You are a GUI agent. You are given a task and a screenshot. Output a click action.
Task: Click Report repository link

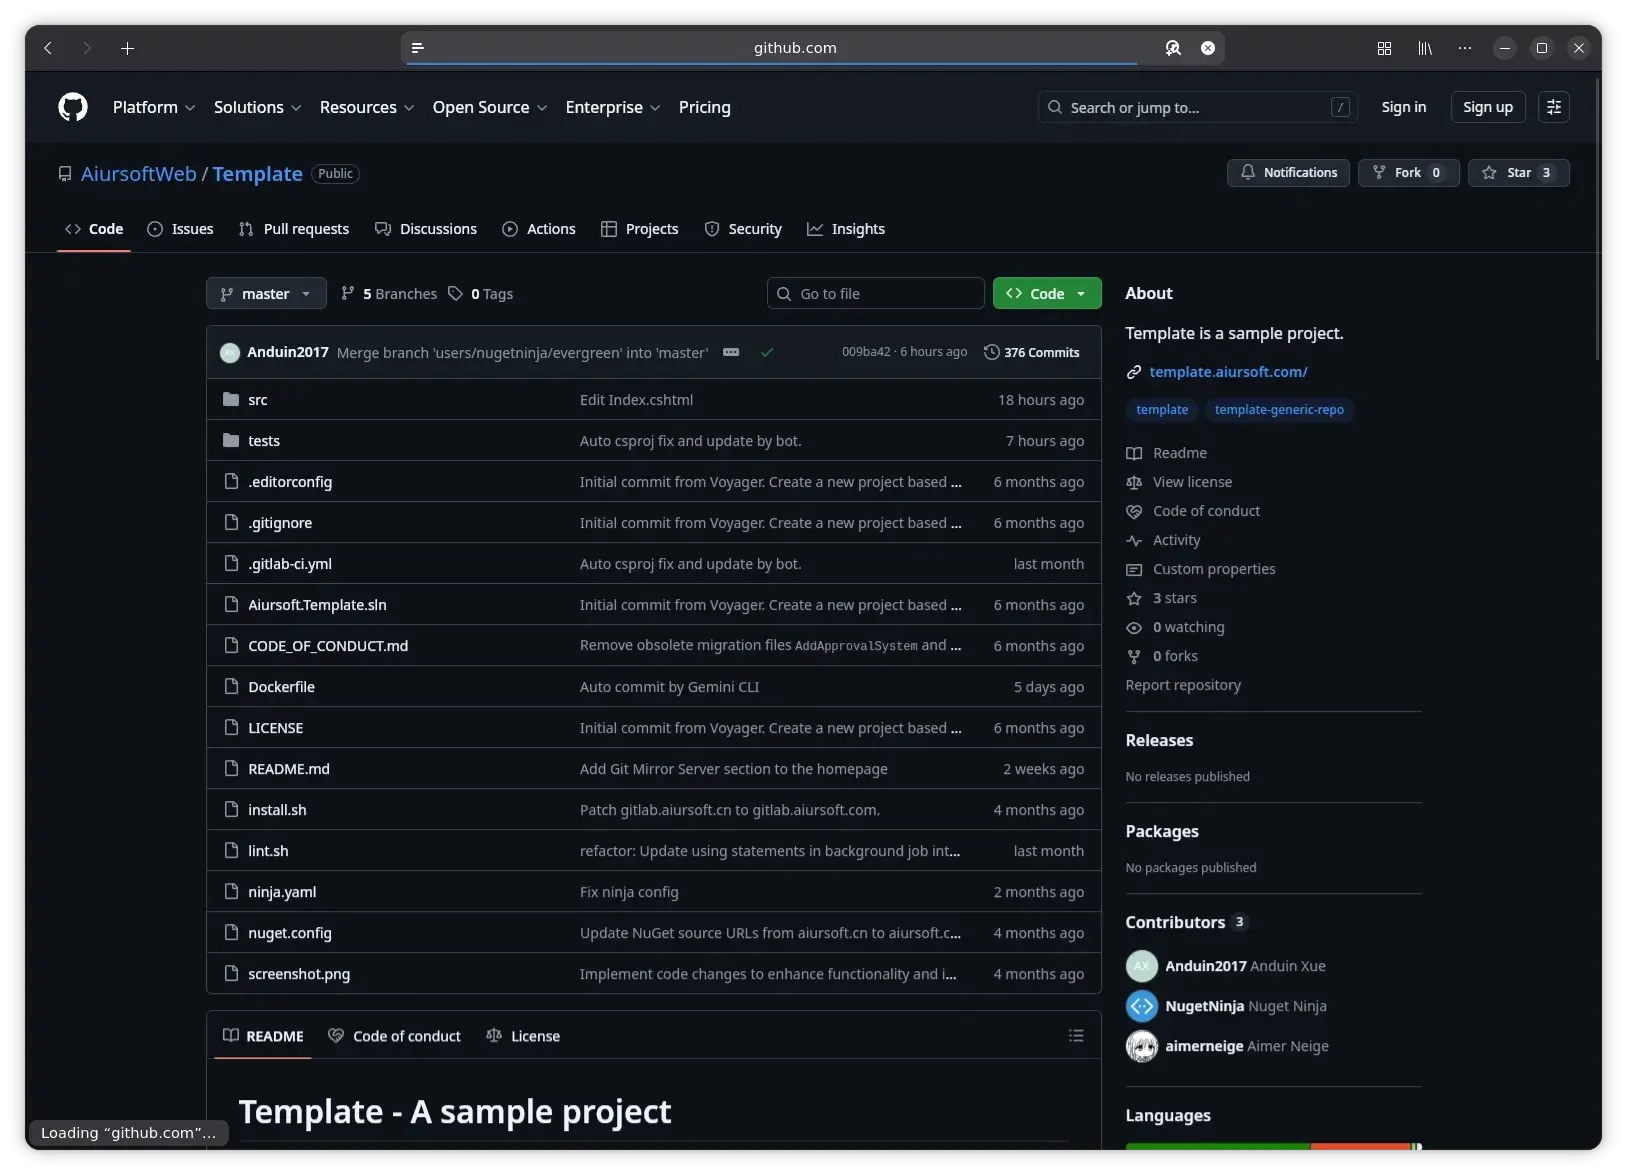(1182, 685)
